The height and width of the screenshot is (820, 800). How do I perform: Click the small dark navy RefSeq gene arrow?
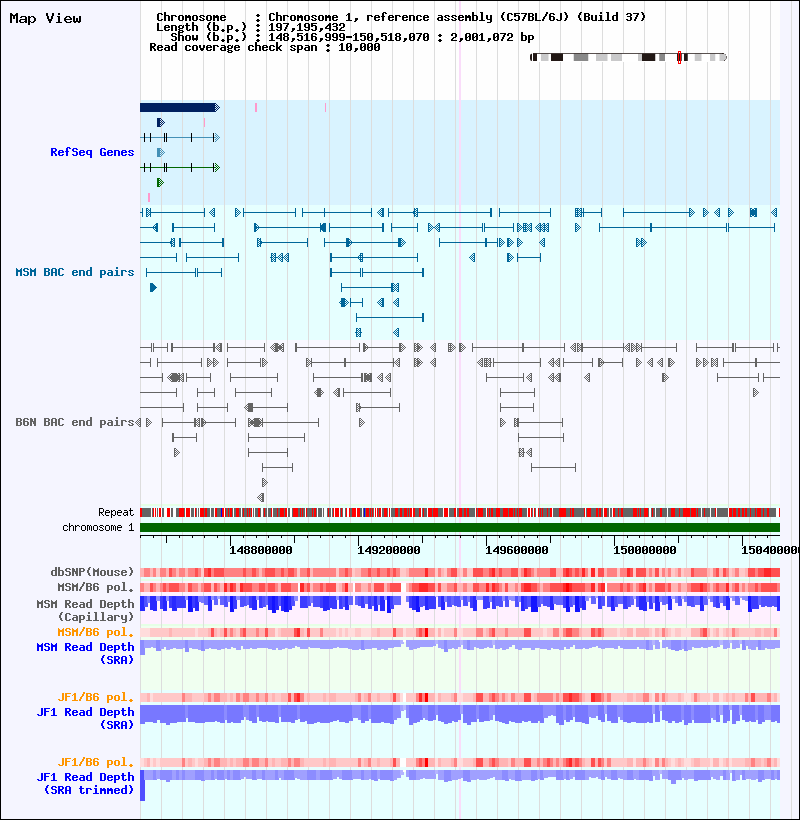pyautogui.click(x=161, y=122)
